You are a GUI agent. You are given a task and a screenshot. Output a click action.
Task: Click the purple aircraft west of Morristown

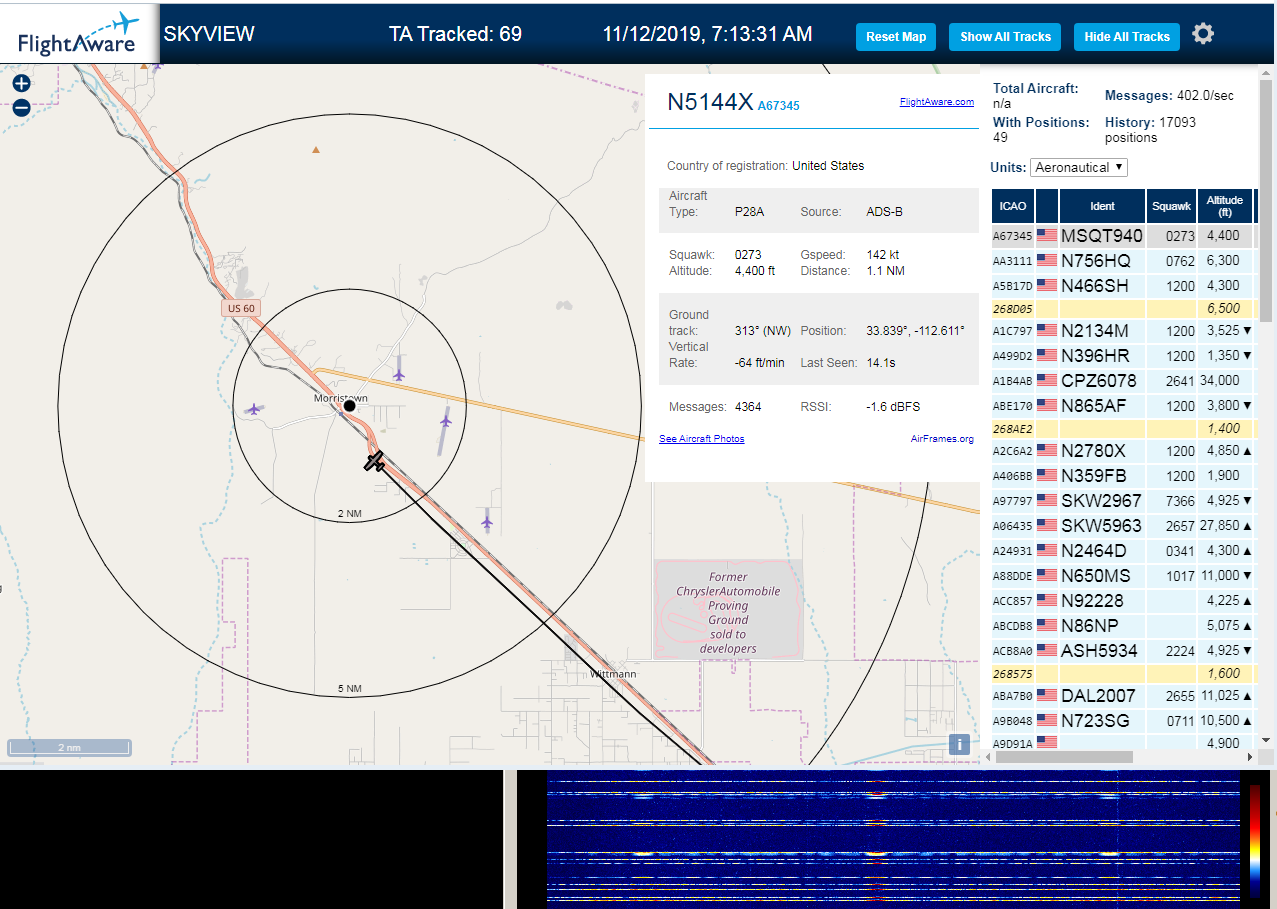click(254, 409)
